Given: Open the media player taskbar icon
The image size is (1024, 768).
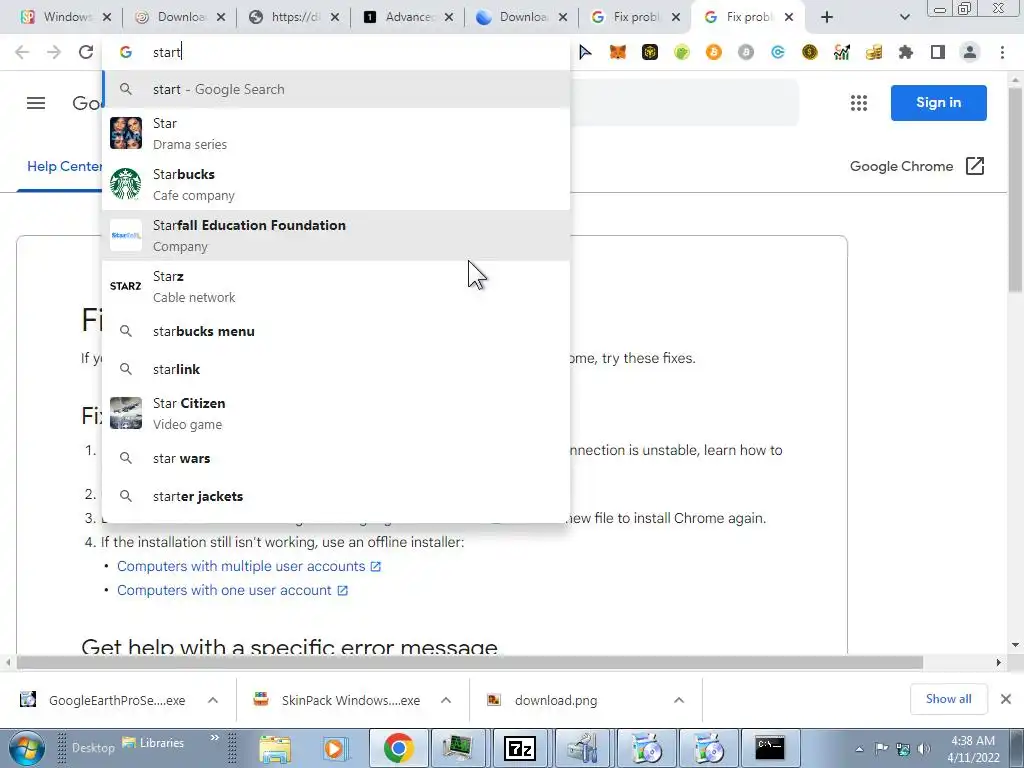Looking at the screenshot, I should [337, 748].
